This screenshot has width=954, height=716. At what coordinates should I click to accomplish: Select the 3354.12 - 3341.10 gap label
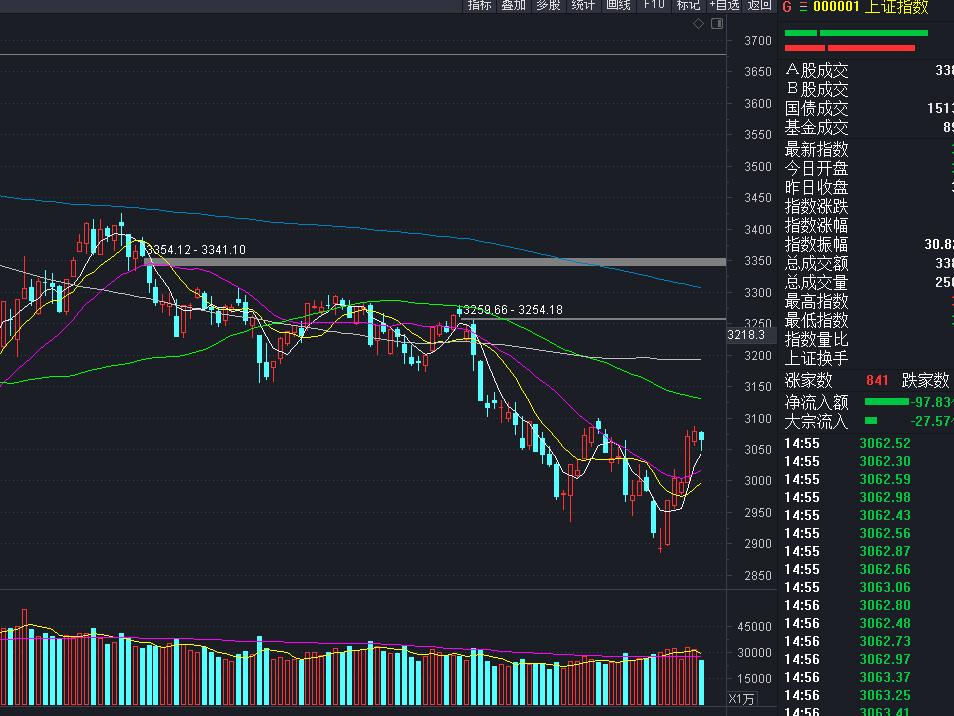[x=196, y=250]
